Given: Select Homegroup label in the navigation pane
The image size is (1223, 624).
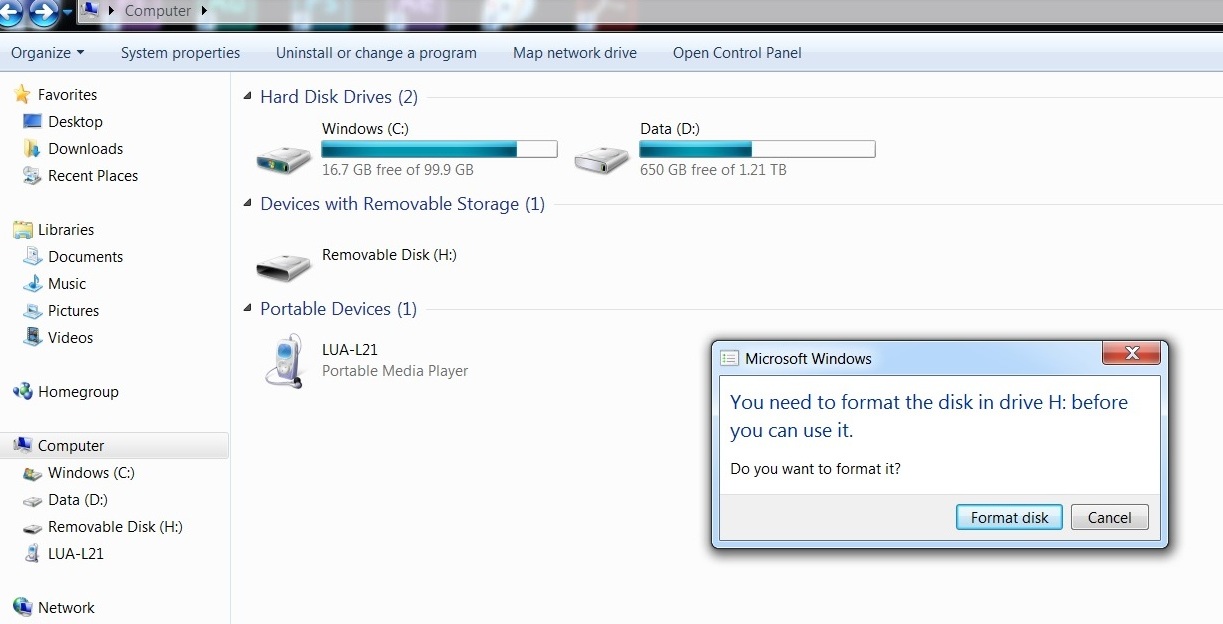Looking at the screenshot, I should [x=78, y=392].
